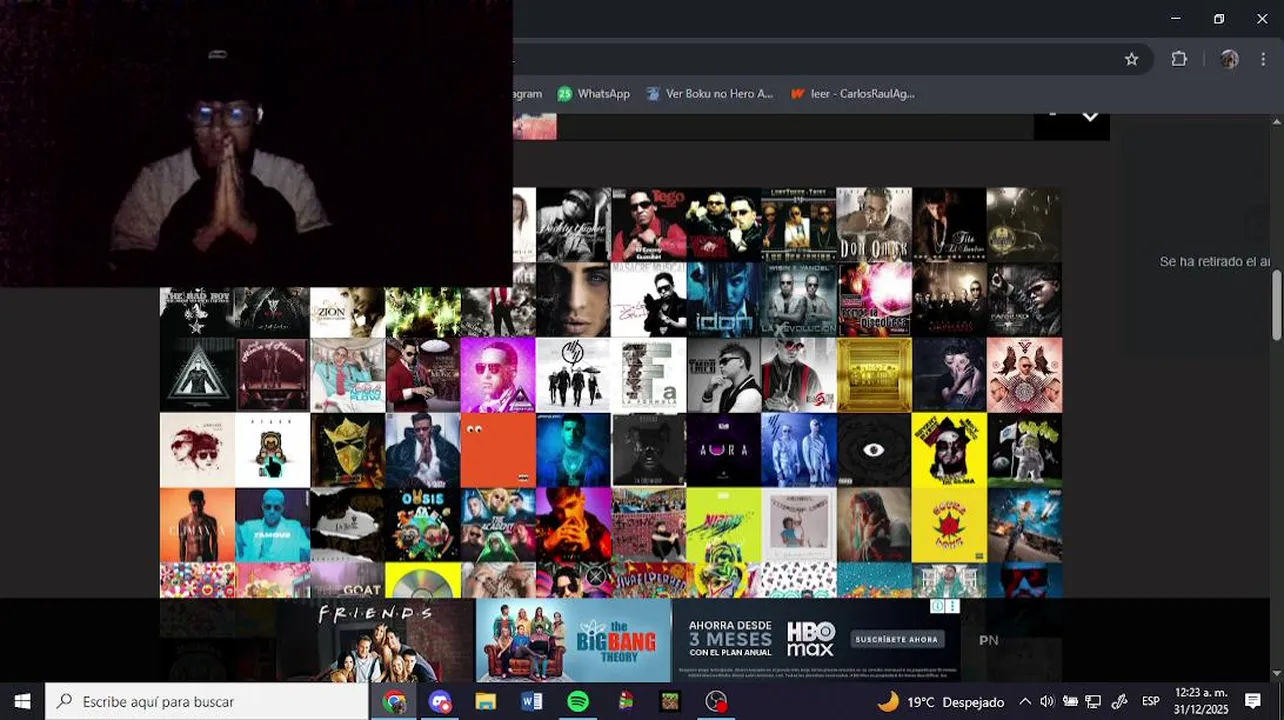Image resolution: width=1284 pixels, height=720 pixels.
Task: Select The Academy album cover
Action: (498, 525)
